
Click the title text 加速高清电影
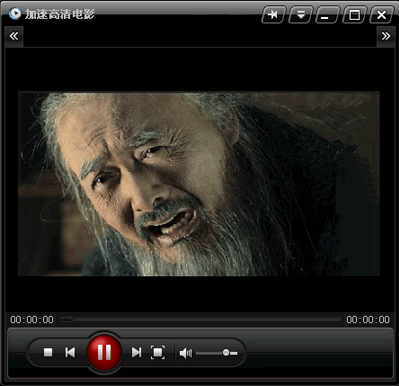(60, 14)
